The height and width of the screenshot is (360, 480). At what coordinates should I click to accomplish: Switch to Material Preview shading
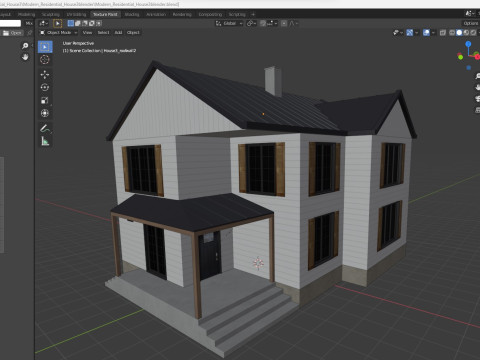pos(466,33)
